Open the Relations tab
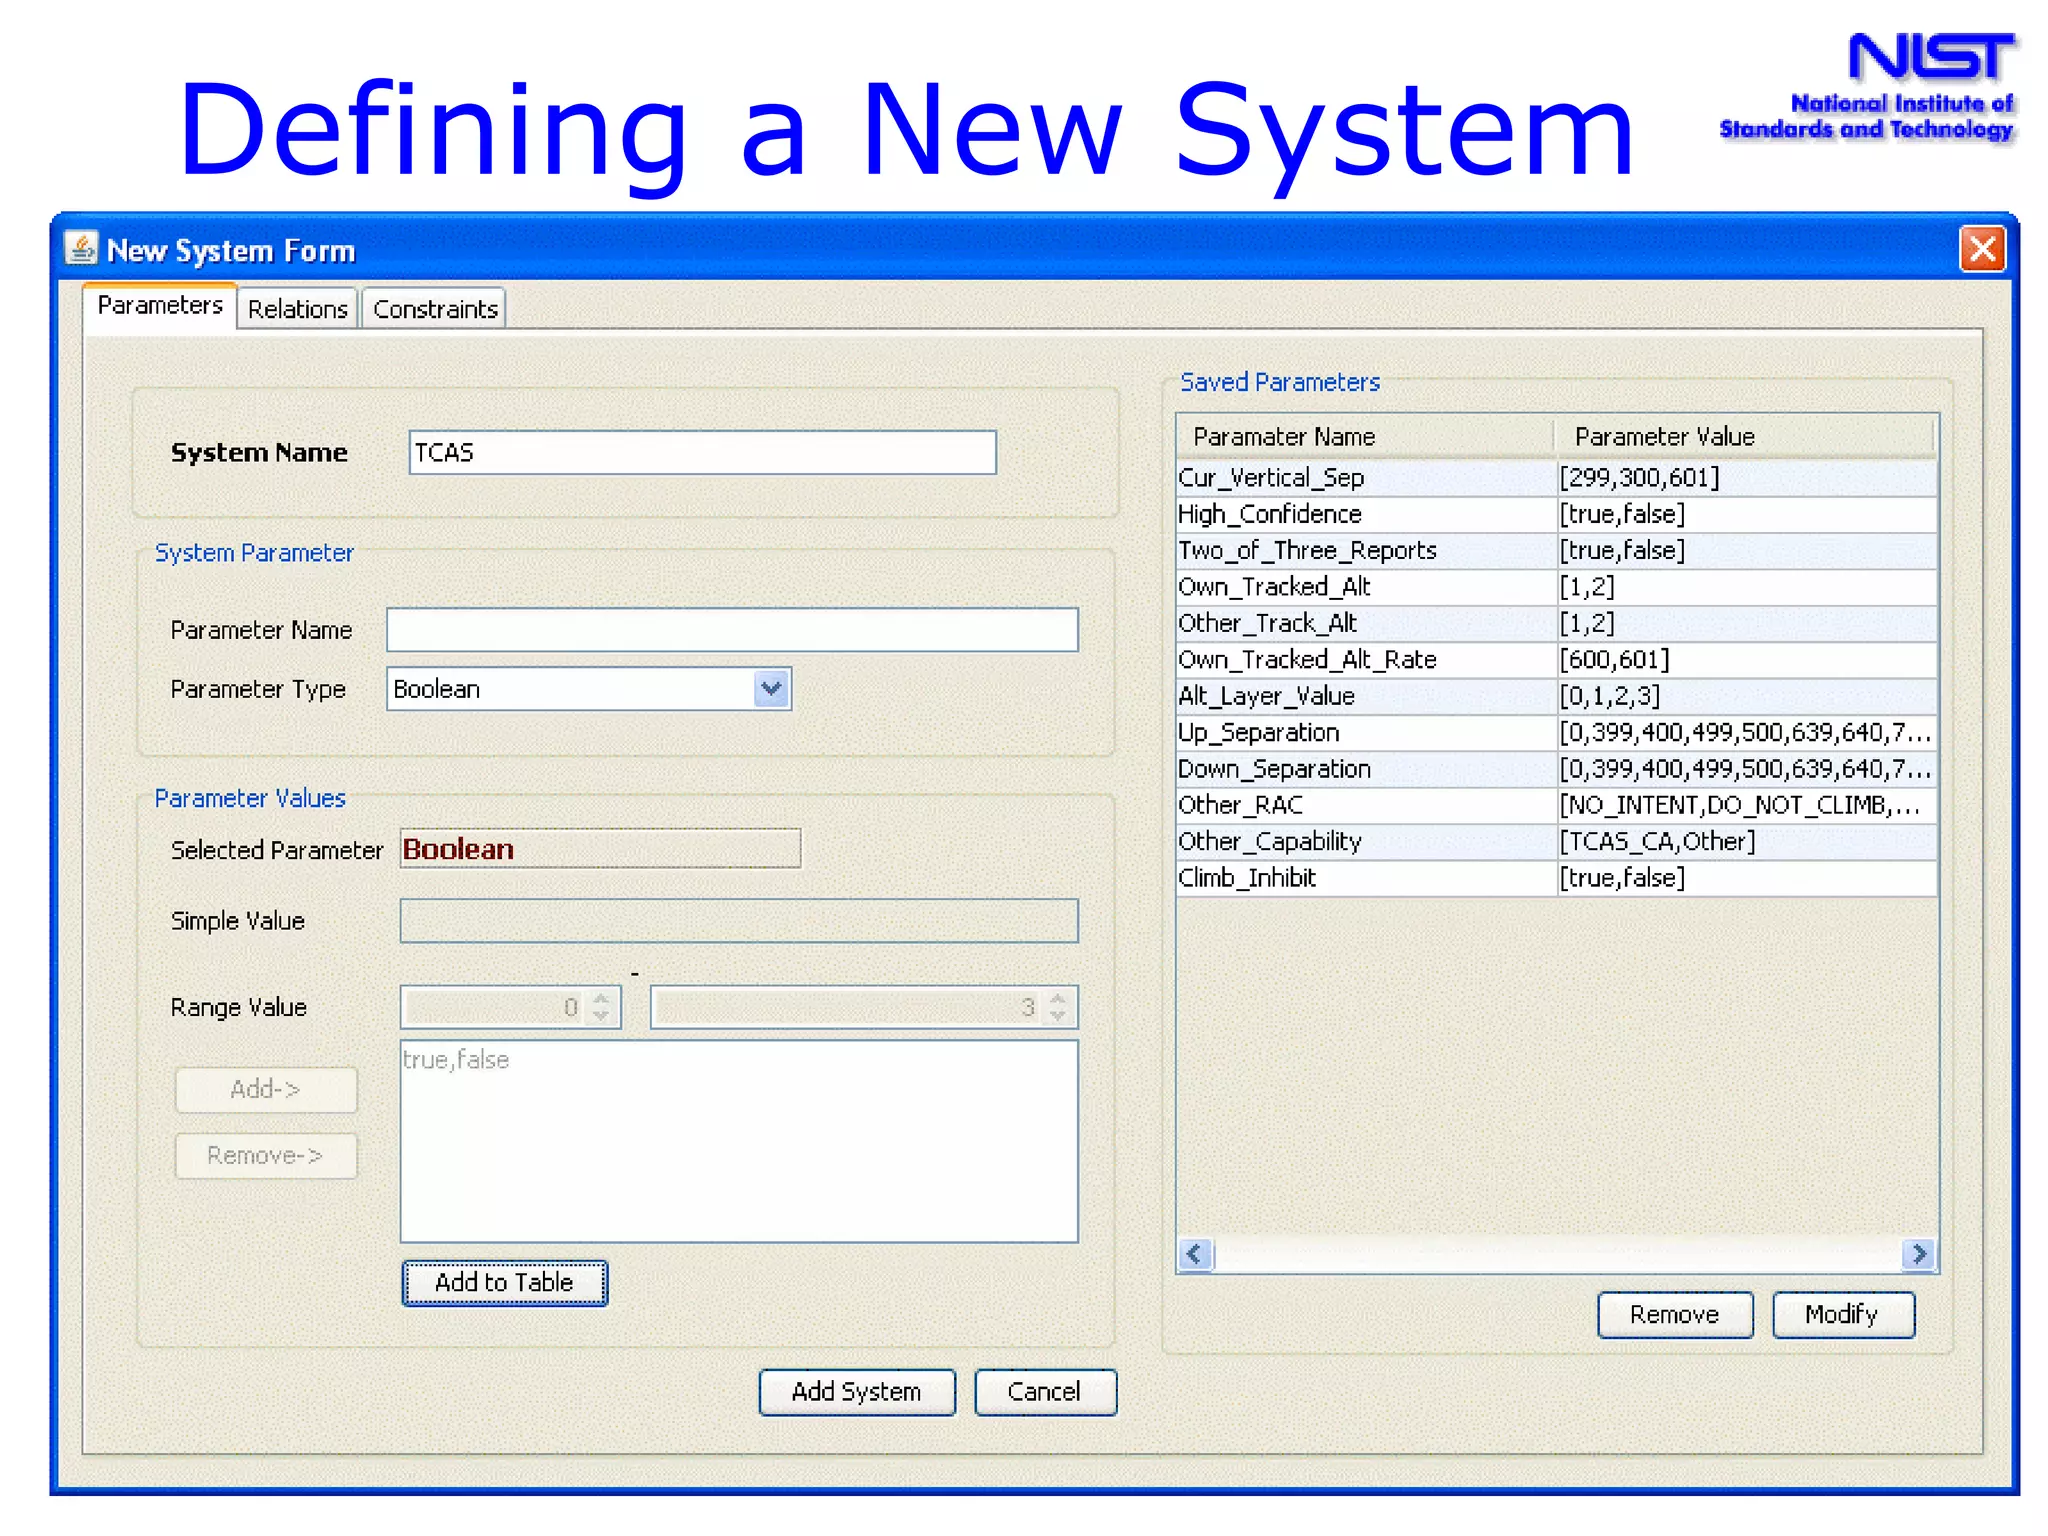The height and width of the screenshot is (1536, 2048). pyautogui.click(x=298, y=309)
